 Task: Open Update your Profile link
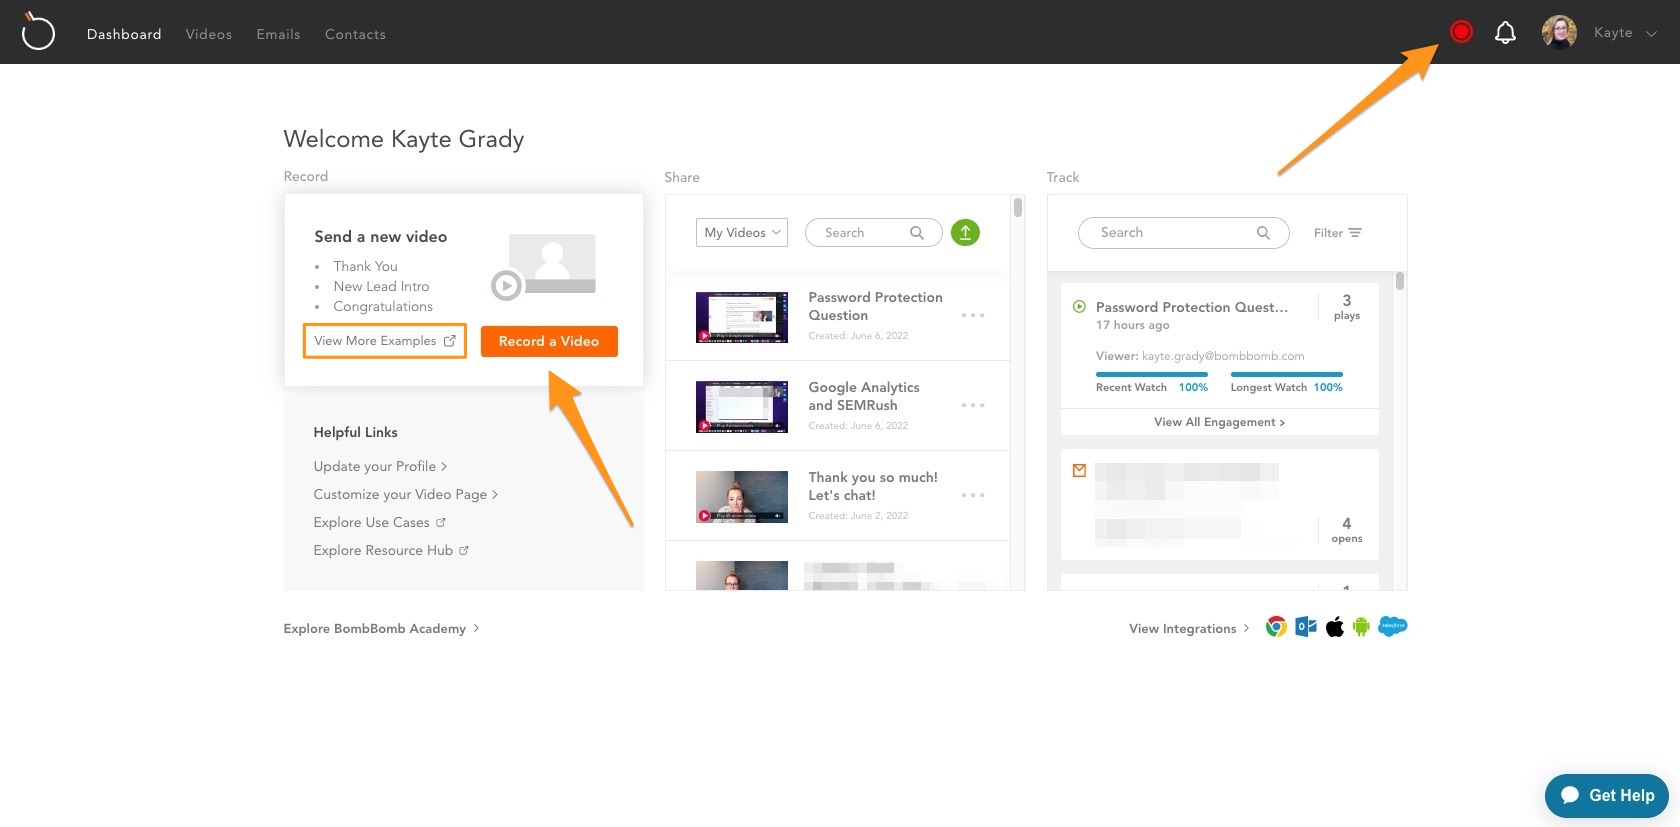(x=380, y=466)
